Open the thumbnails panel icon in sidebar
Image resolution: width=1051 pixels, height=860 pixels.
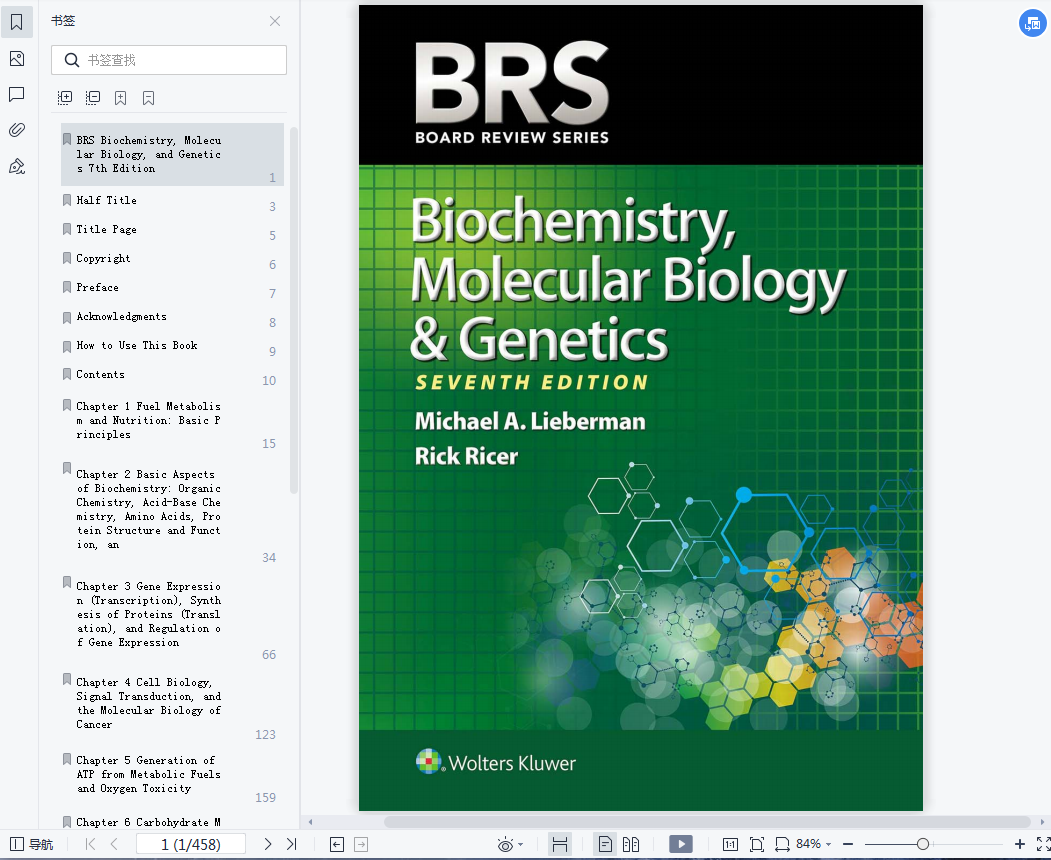(x=17, y=58)
